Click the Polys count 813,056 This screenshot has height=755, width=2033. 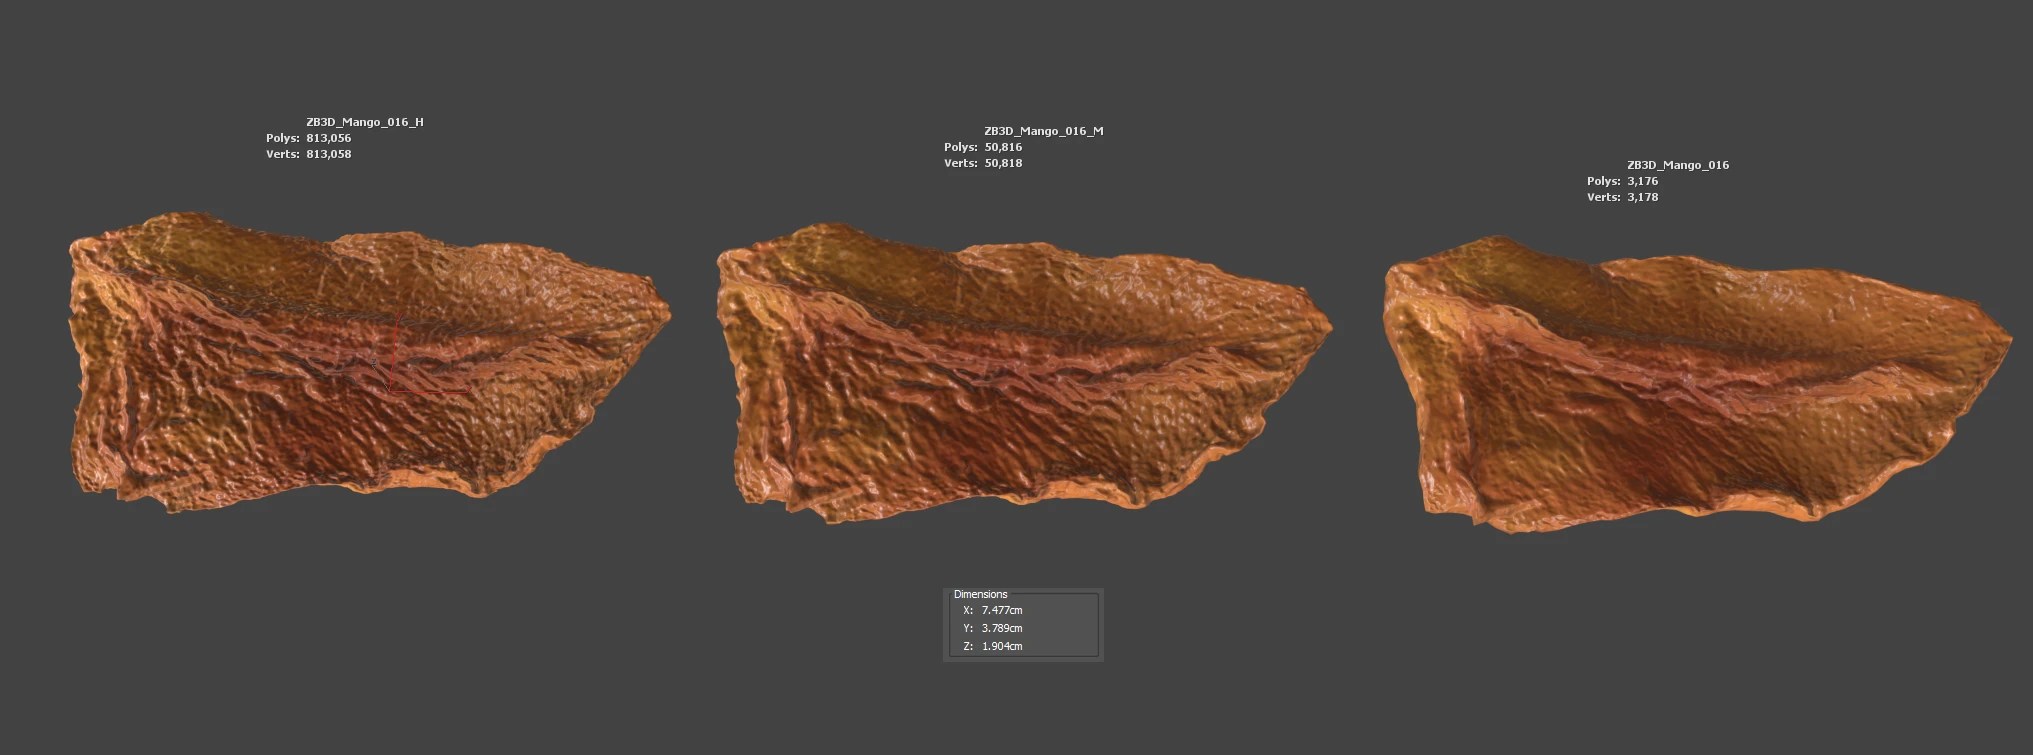[x=328, y=138]
